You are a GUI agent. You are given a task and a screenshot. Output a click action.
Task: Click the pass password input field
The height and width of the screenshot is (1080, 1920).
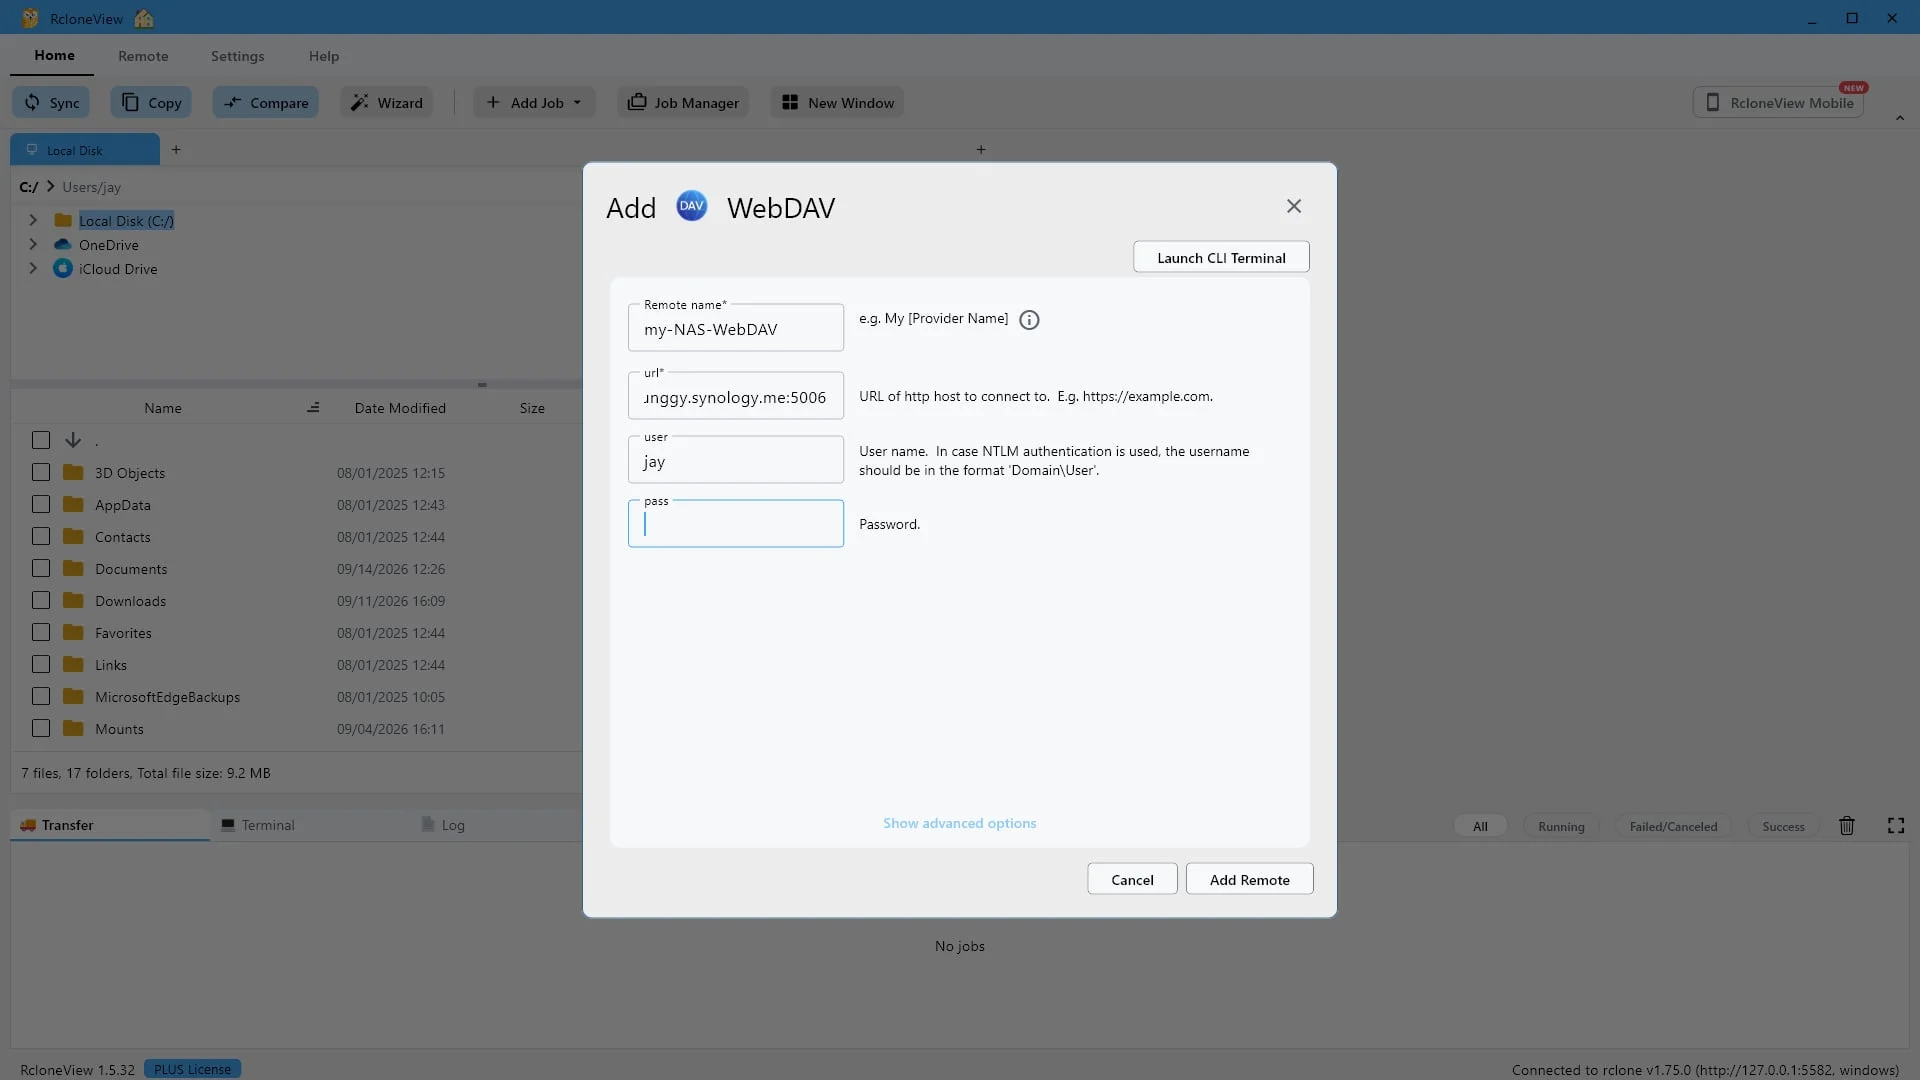pos(736,524)
